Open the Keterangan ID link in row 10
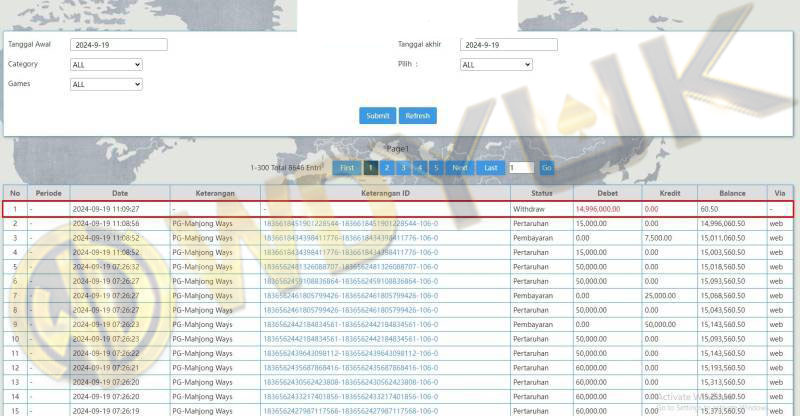The image size is (800, 416). point(351,339)
